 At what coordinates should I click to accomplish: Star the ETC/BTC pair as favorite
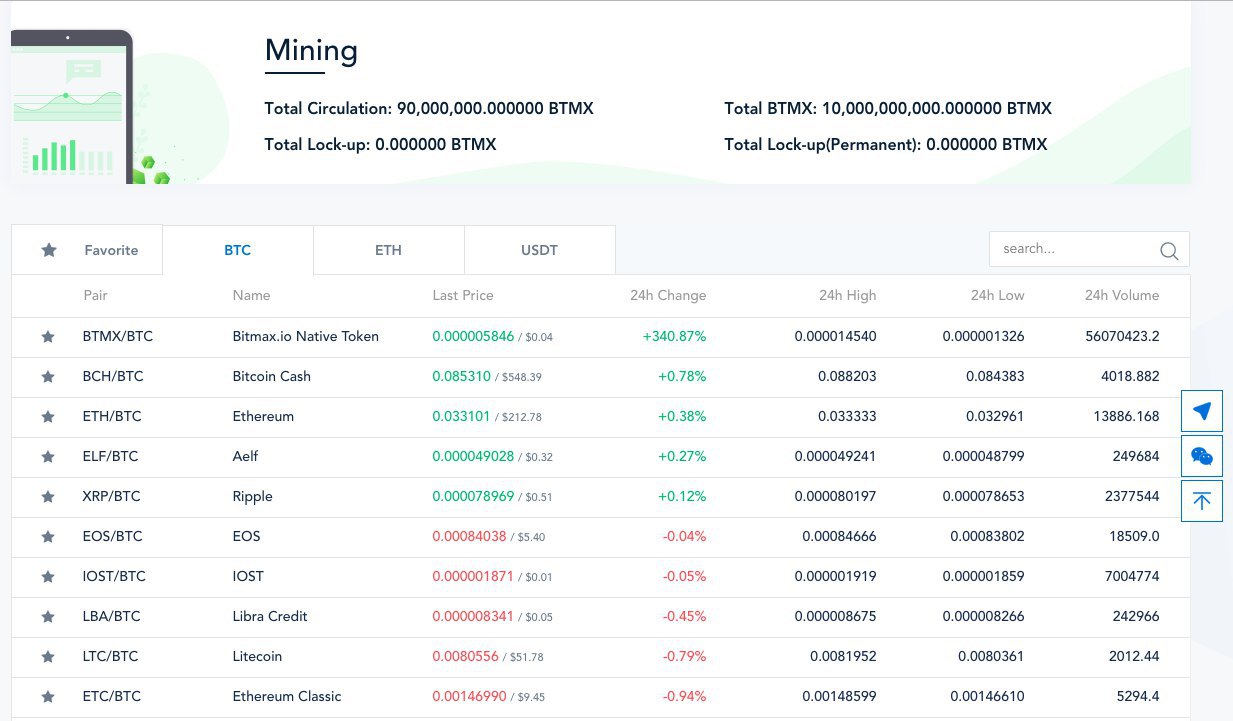click(47, 697)
